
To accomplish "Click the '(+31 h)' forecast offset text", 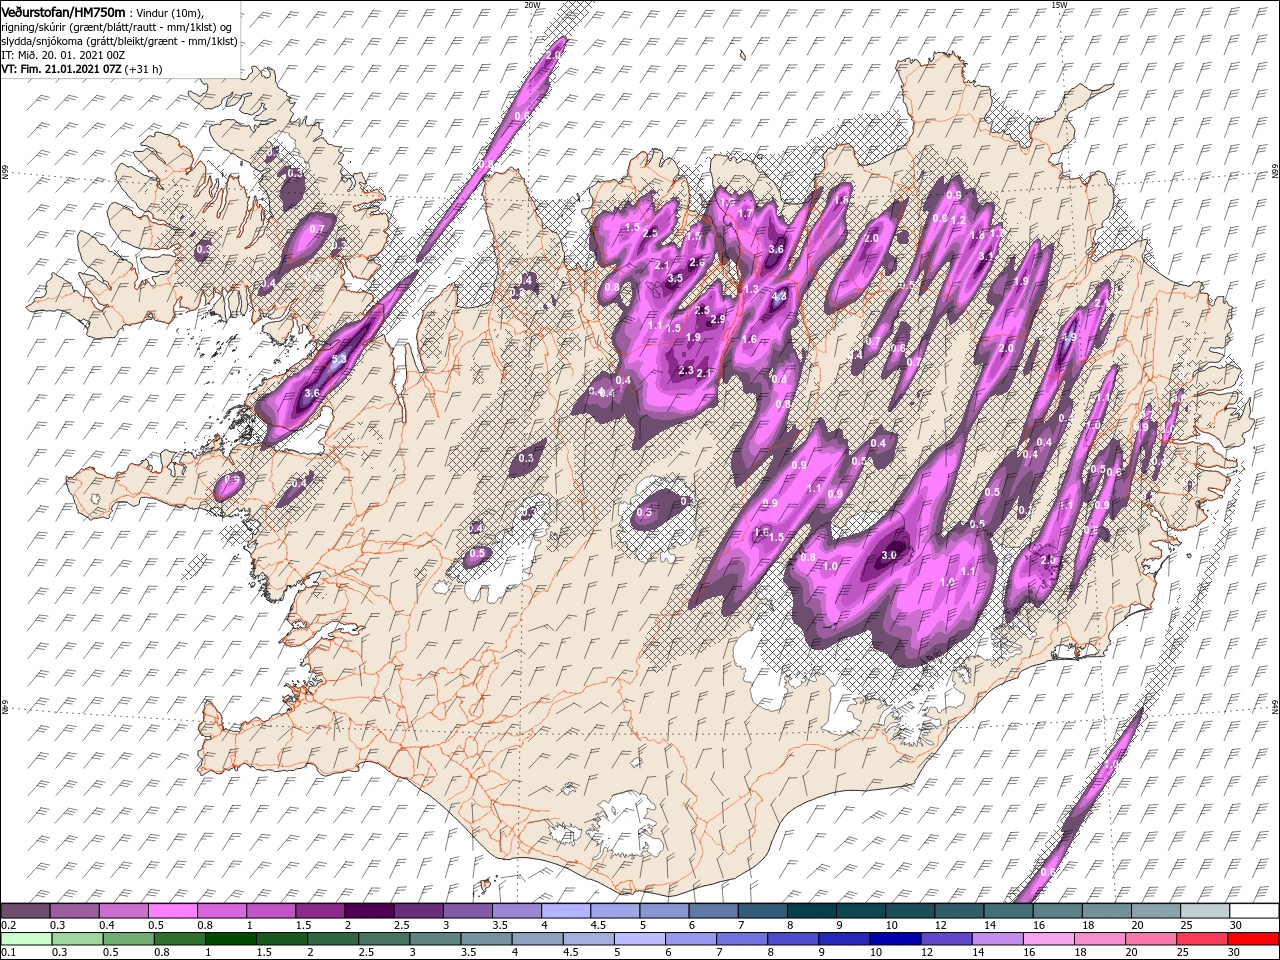I will pos(144,69).
